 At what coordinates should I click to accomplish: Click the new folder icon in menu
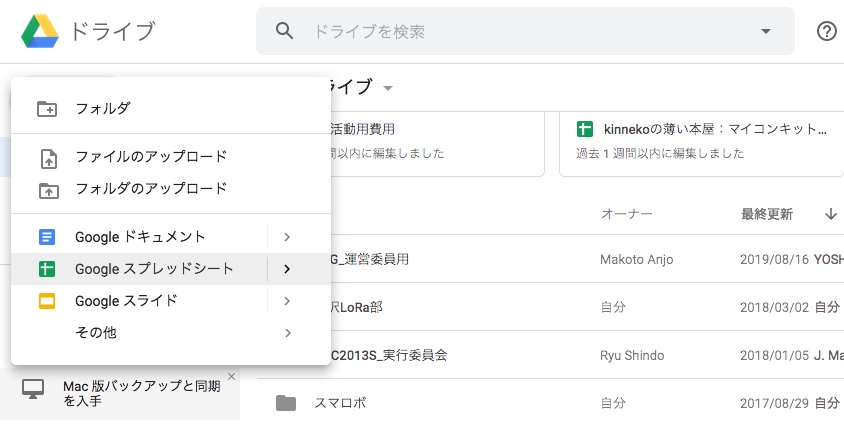pyautogui.click(x=47, y=109)
